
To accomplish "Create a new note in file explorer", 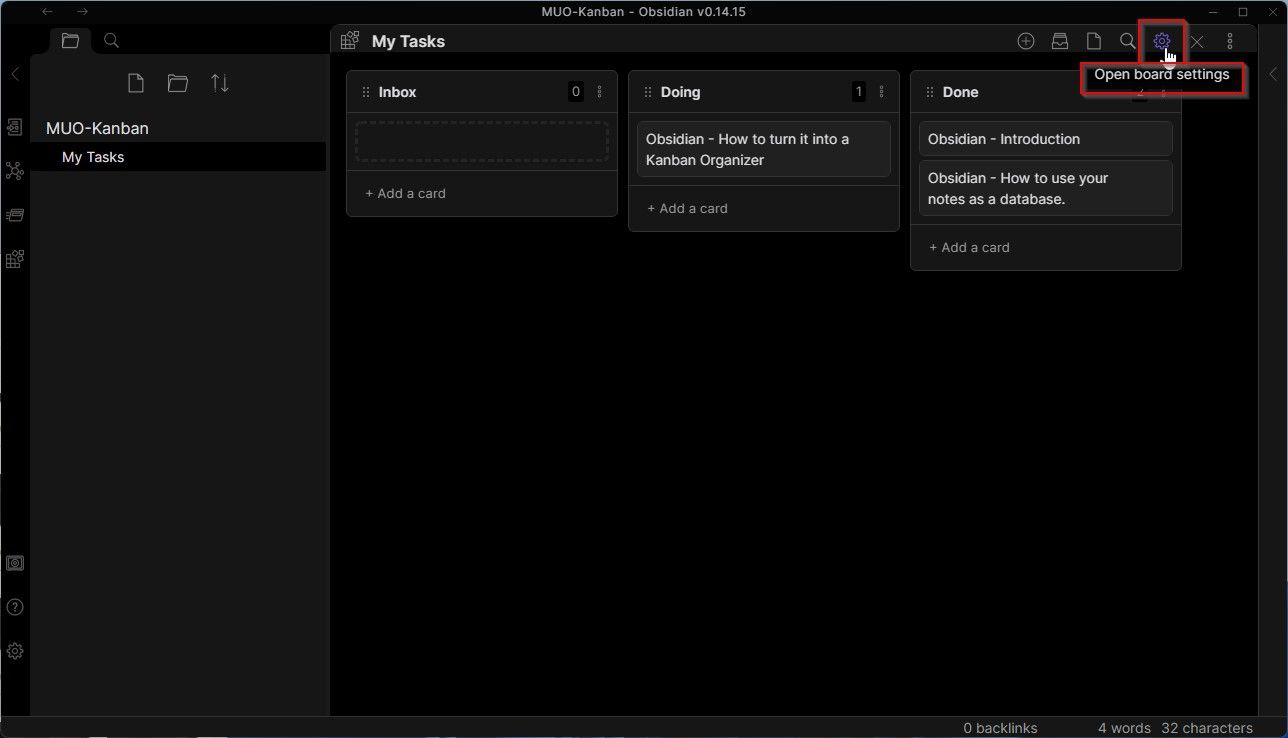I will click(x=136, y=83).
